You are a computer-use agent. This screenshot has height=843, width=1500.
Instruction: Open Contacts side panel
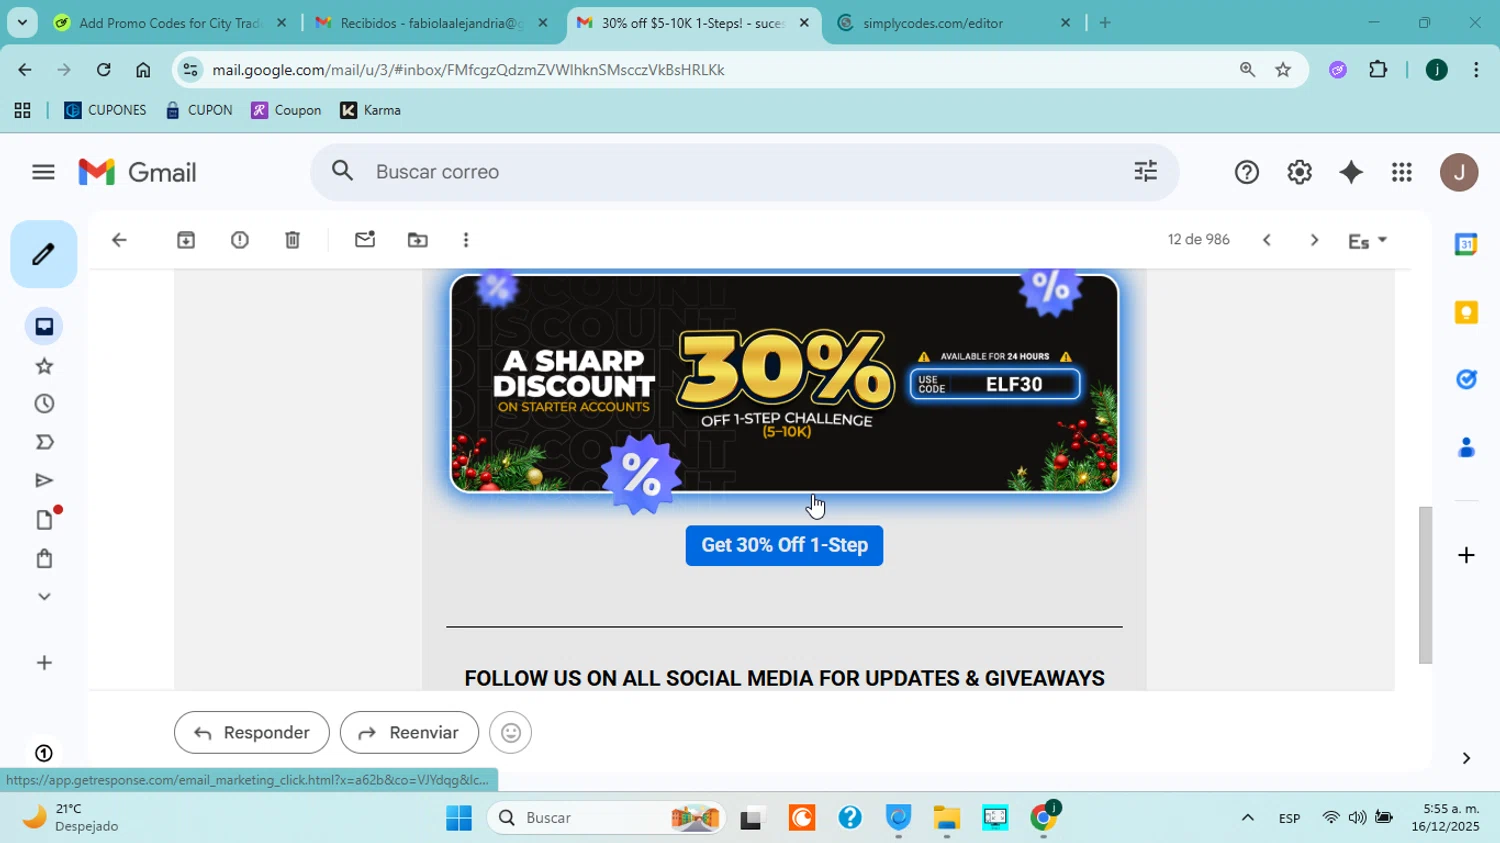click(1466, 447)
